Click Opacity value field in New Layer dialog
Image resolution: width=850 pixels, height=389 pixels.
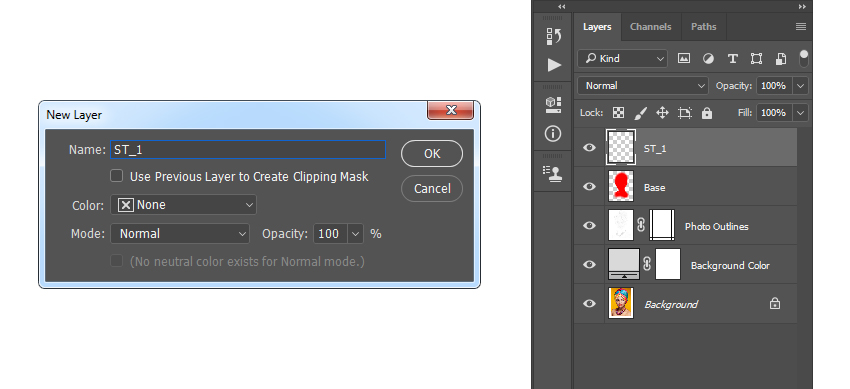tap(331, 234)
